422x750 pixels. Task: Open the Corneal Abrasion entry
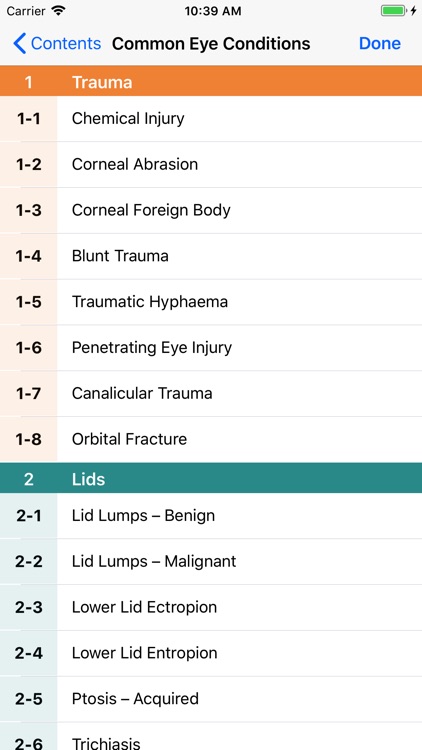[x=211, y=165]
